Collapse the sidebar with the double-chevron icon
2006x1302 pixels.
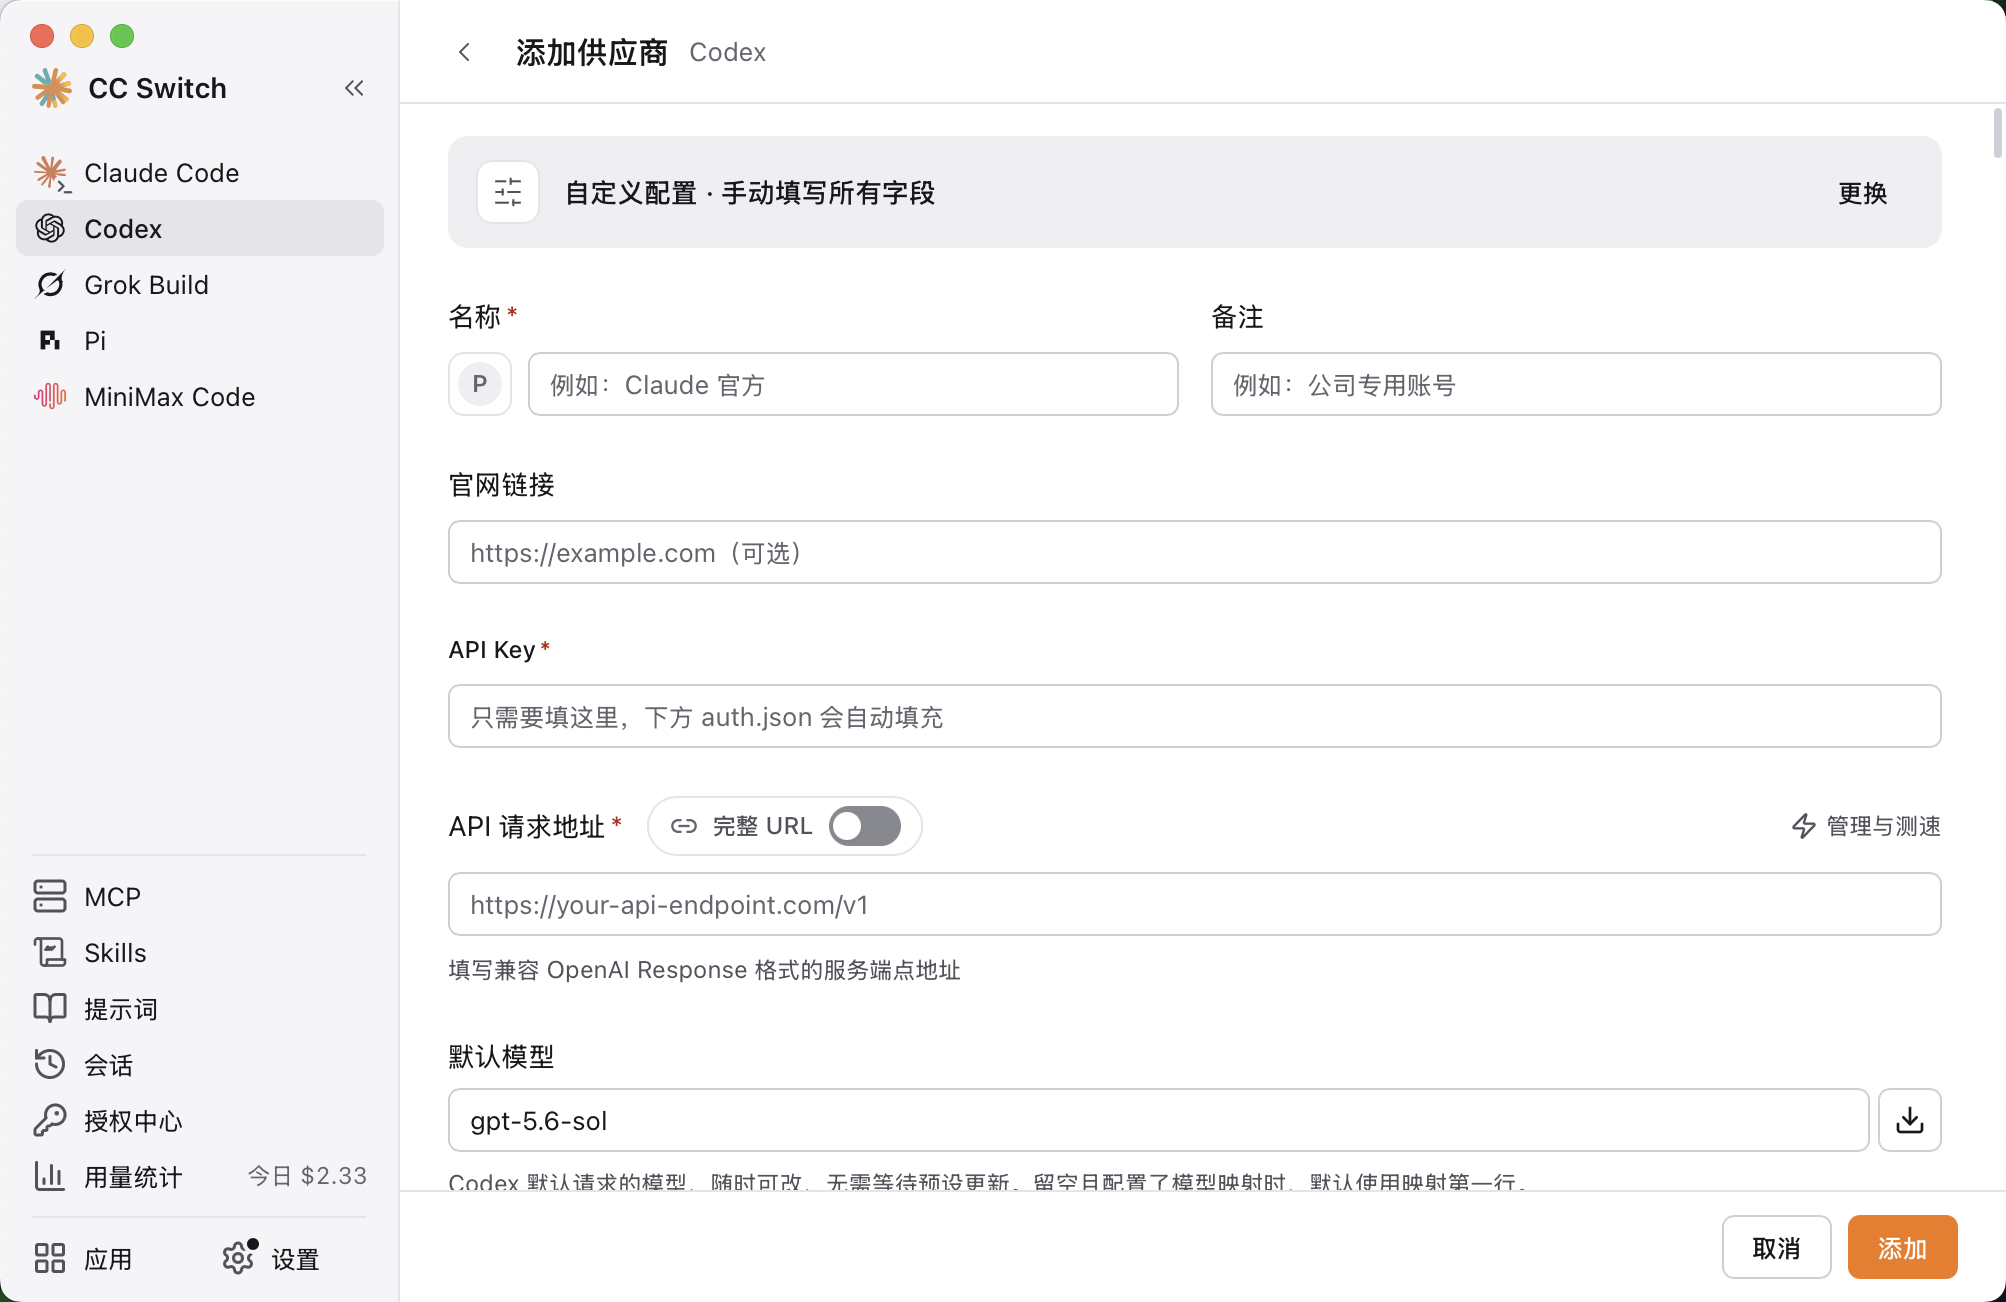tap(354, 88)
